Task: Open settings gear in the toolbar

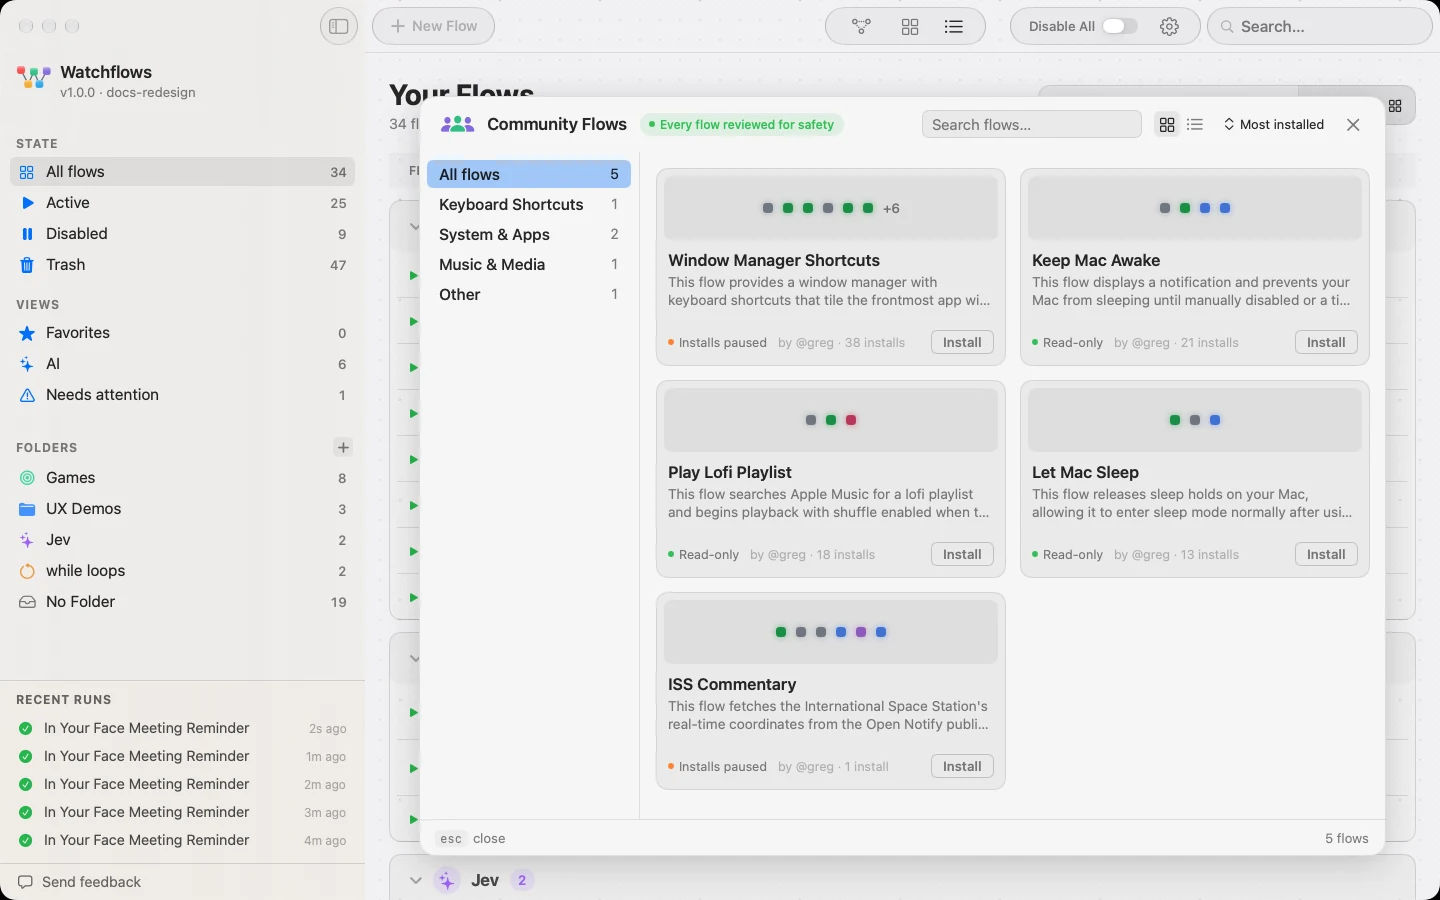Action: pyautogui.click(x=1170, y=27)
